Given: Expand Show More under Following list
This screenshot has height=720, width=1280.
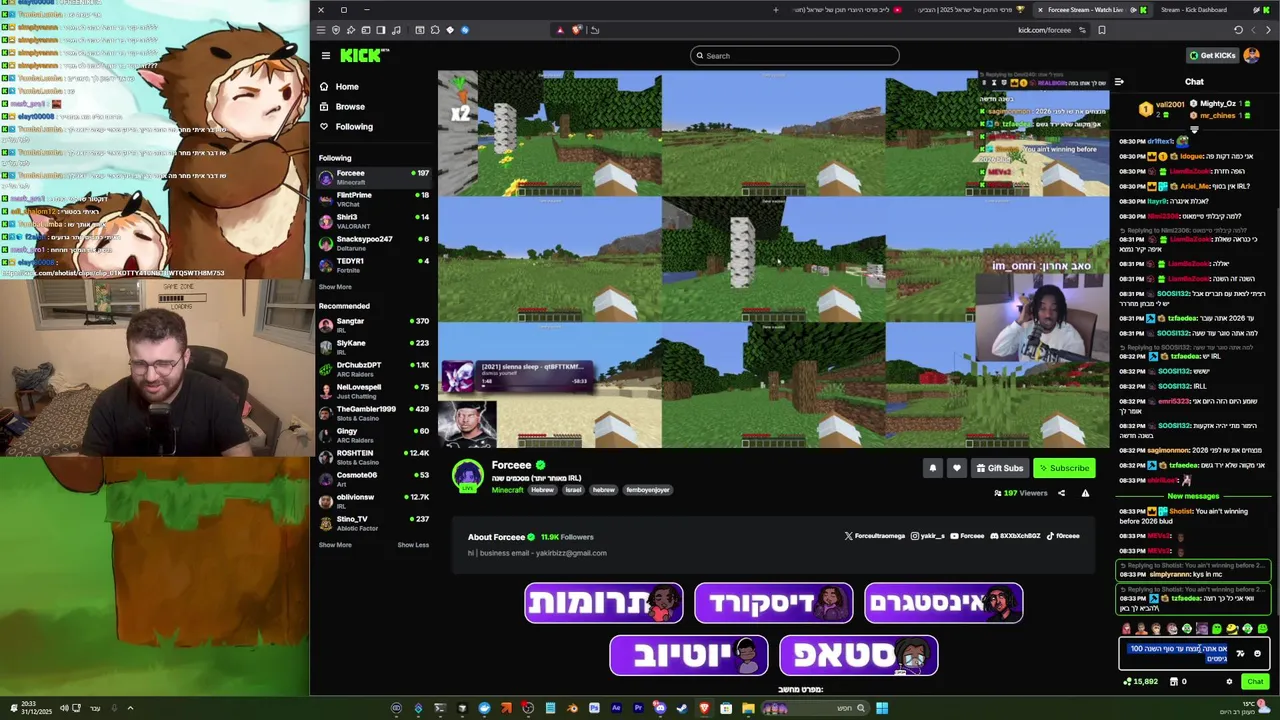Looking at the screenshot, I should pyautogui.click(x=335, y=287).
